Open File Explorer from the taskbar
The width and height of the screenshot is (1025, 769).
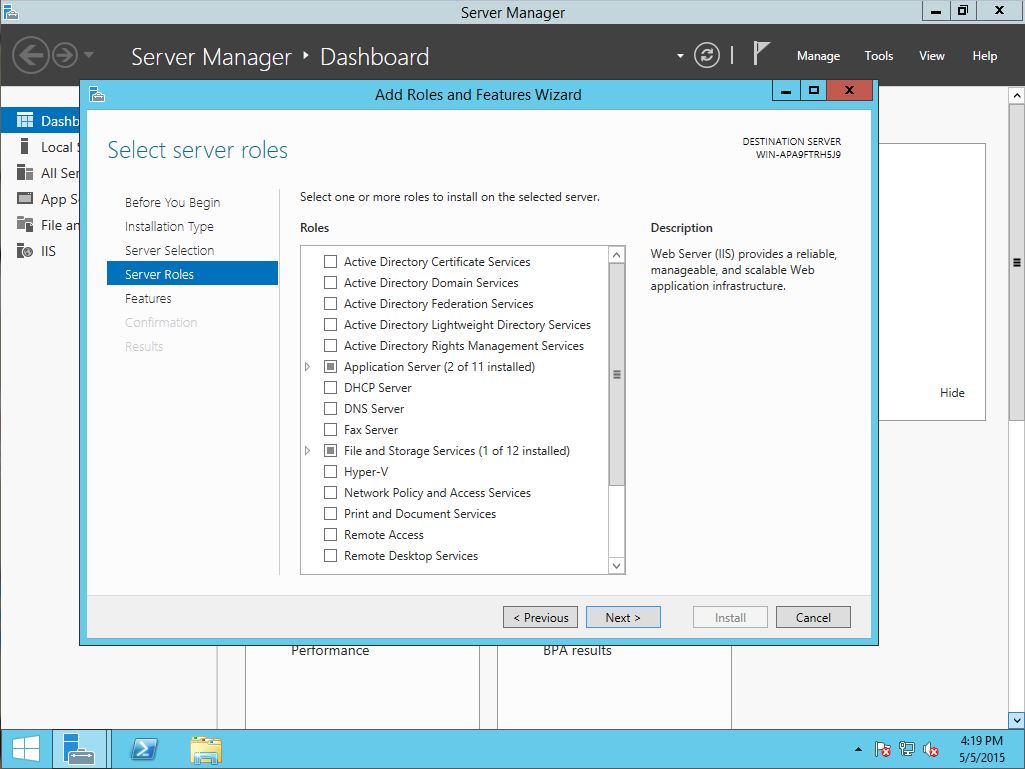tap(206, 749)
